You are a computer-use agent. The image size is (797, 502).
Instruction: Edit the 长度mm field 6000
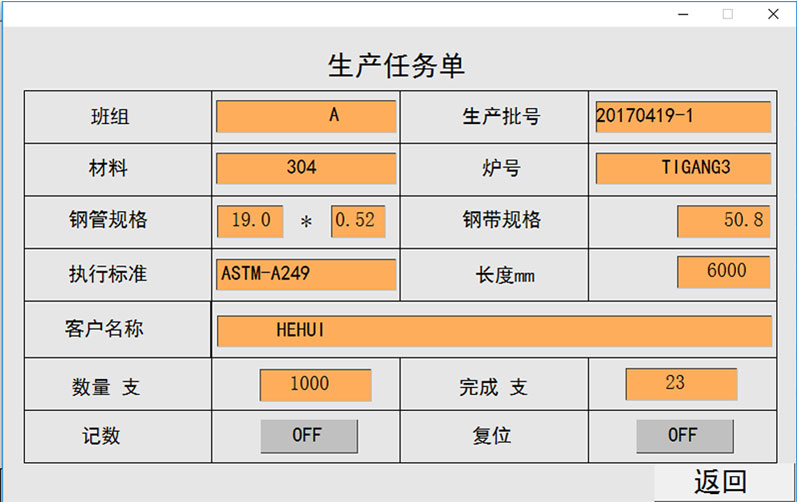tap(723, 272)
